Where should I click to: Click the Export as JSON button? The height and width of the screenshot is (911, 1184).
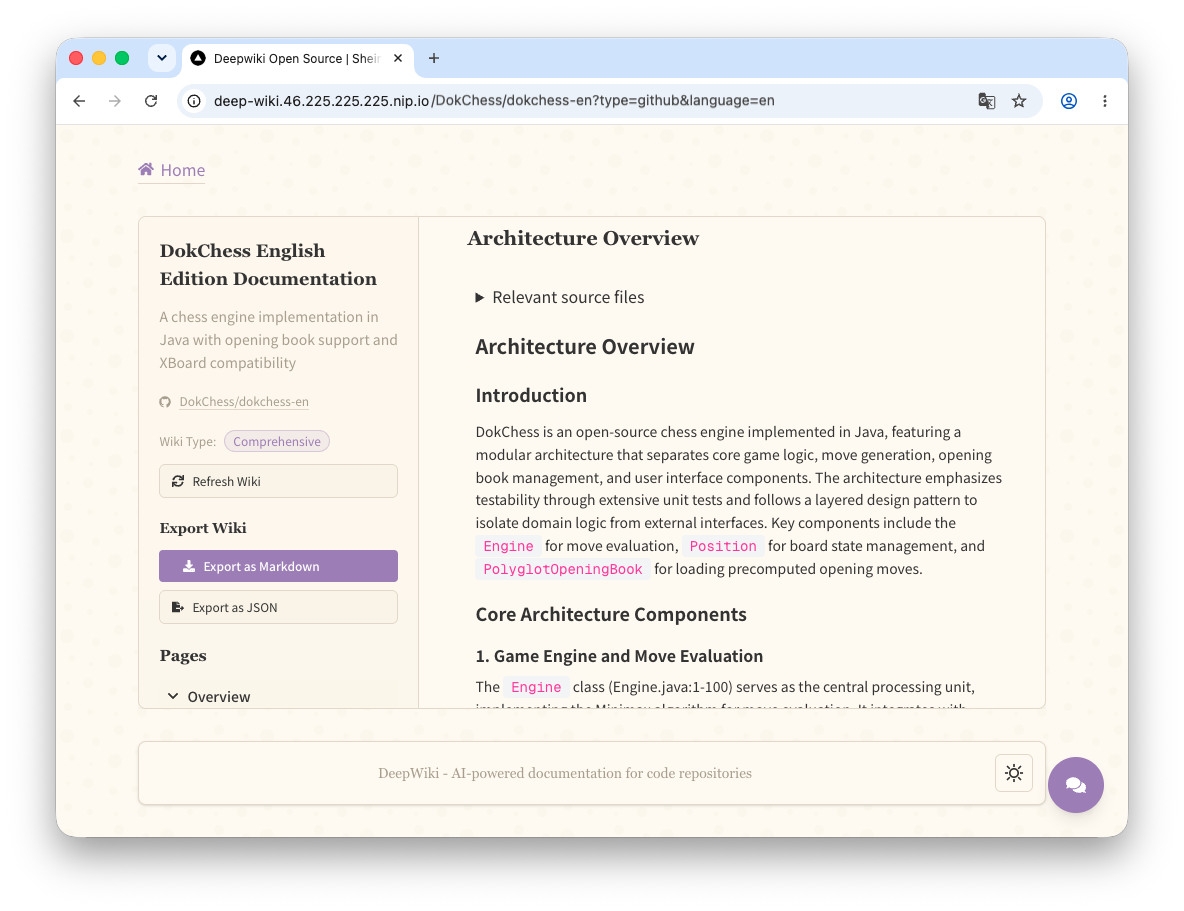279,607
